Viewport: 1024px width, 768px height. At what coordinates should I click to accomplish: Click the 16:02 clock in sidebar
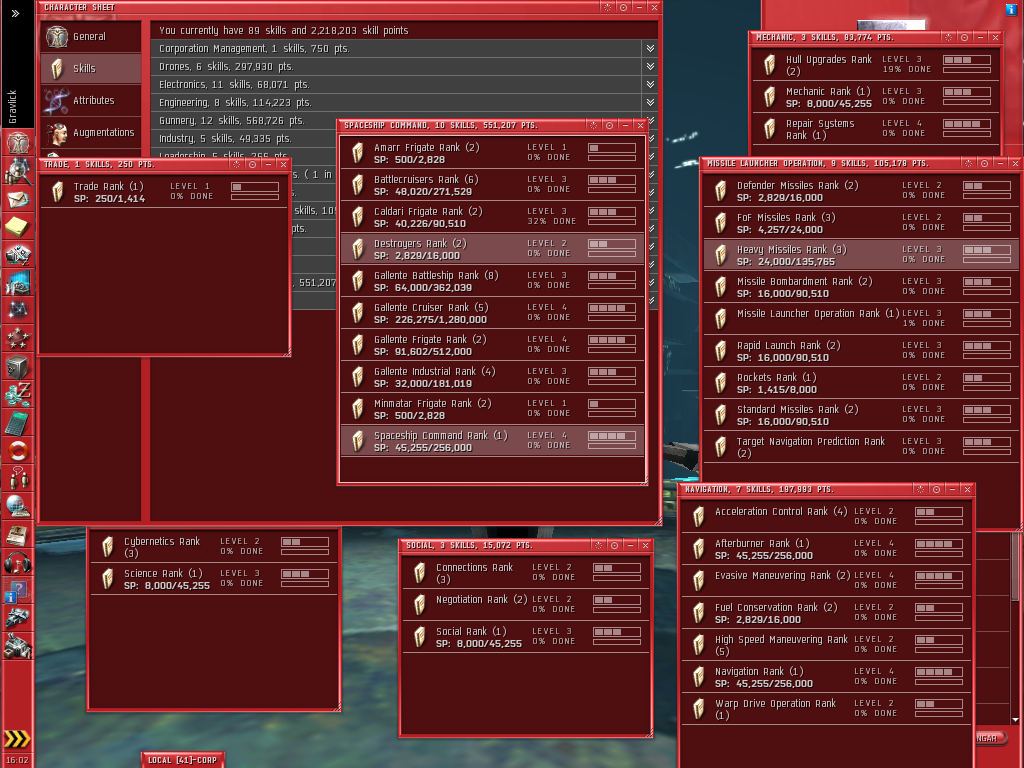(x=17, y=760)
